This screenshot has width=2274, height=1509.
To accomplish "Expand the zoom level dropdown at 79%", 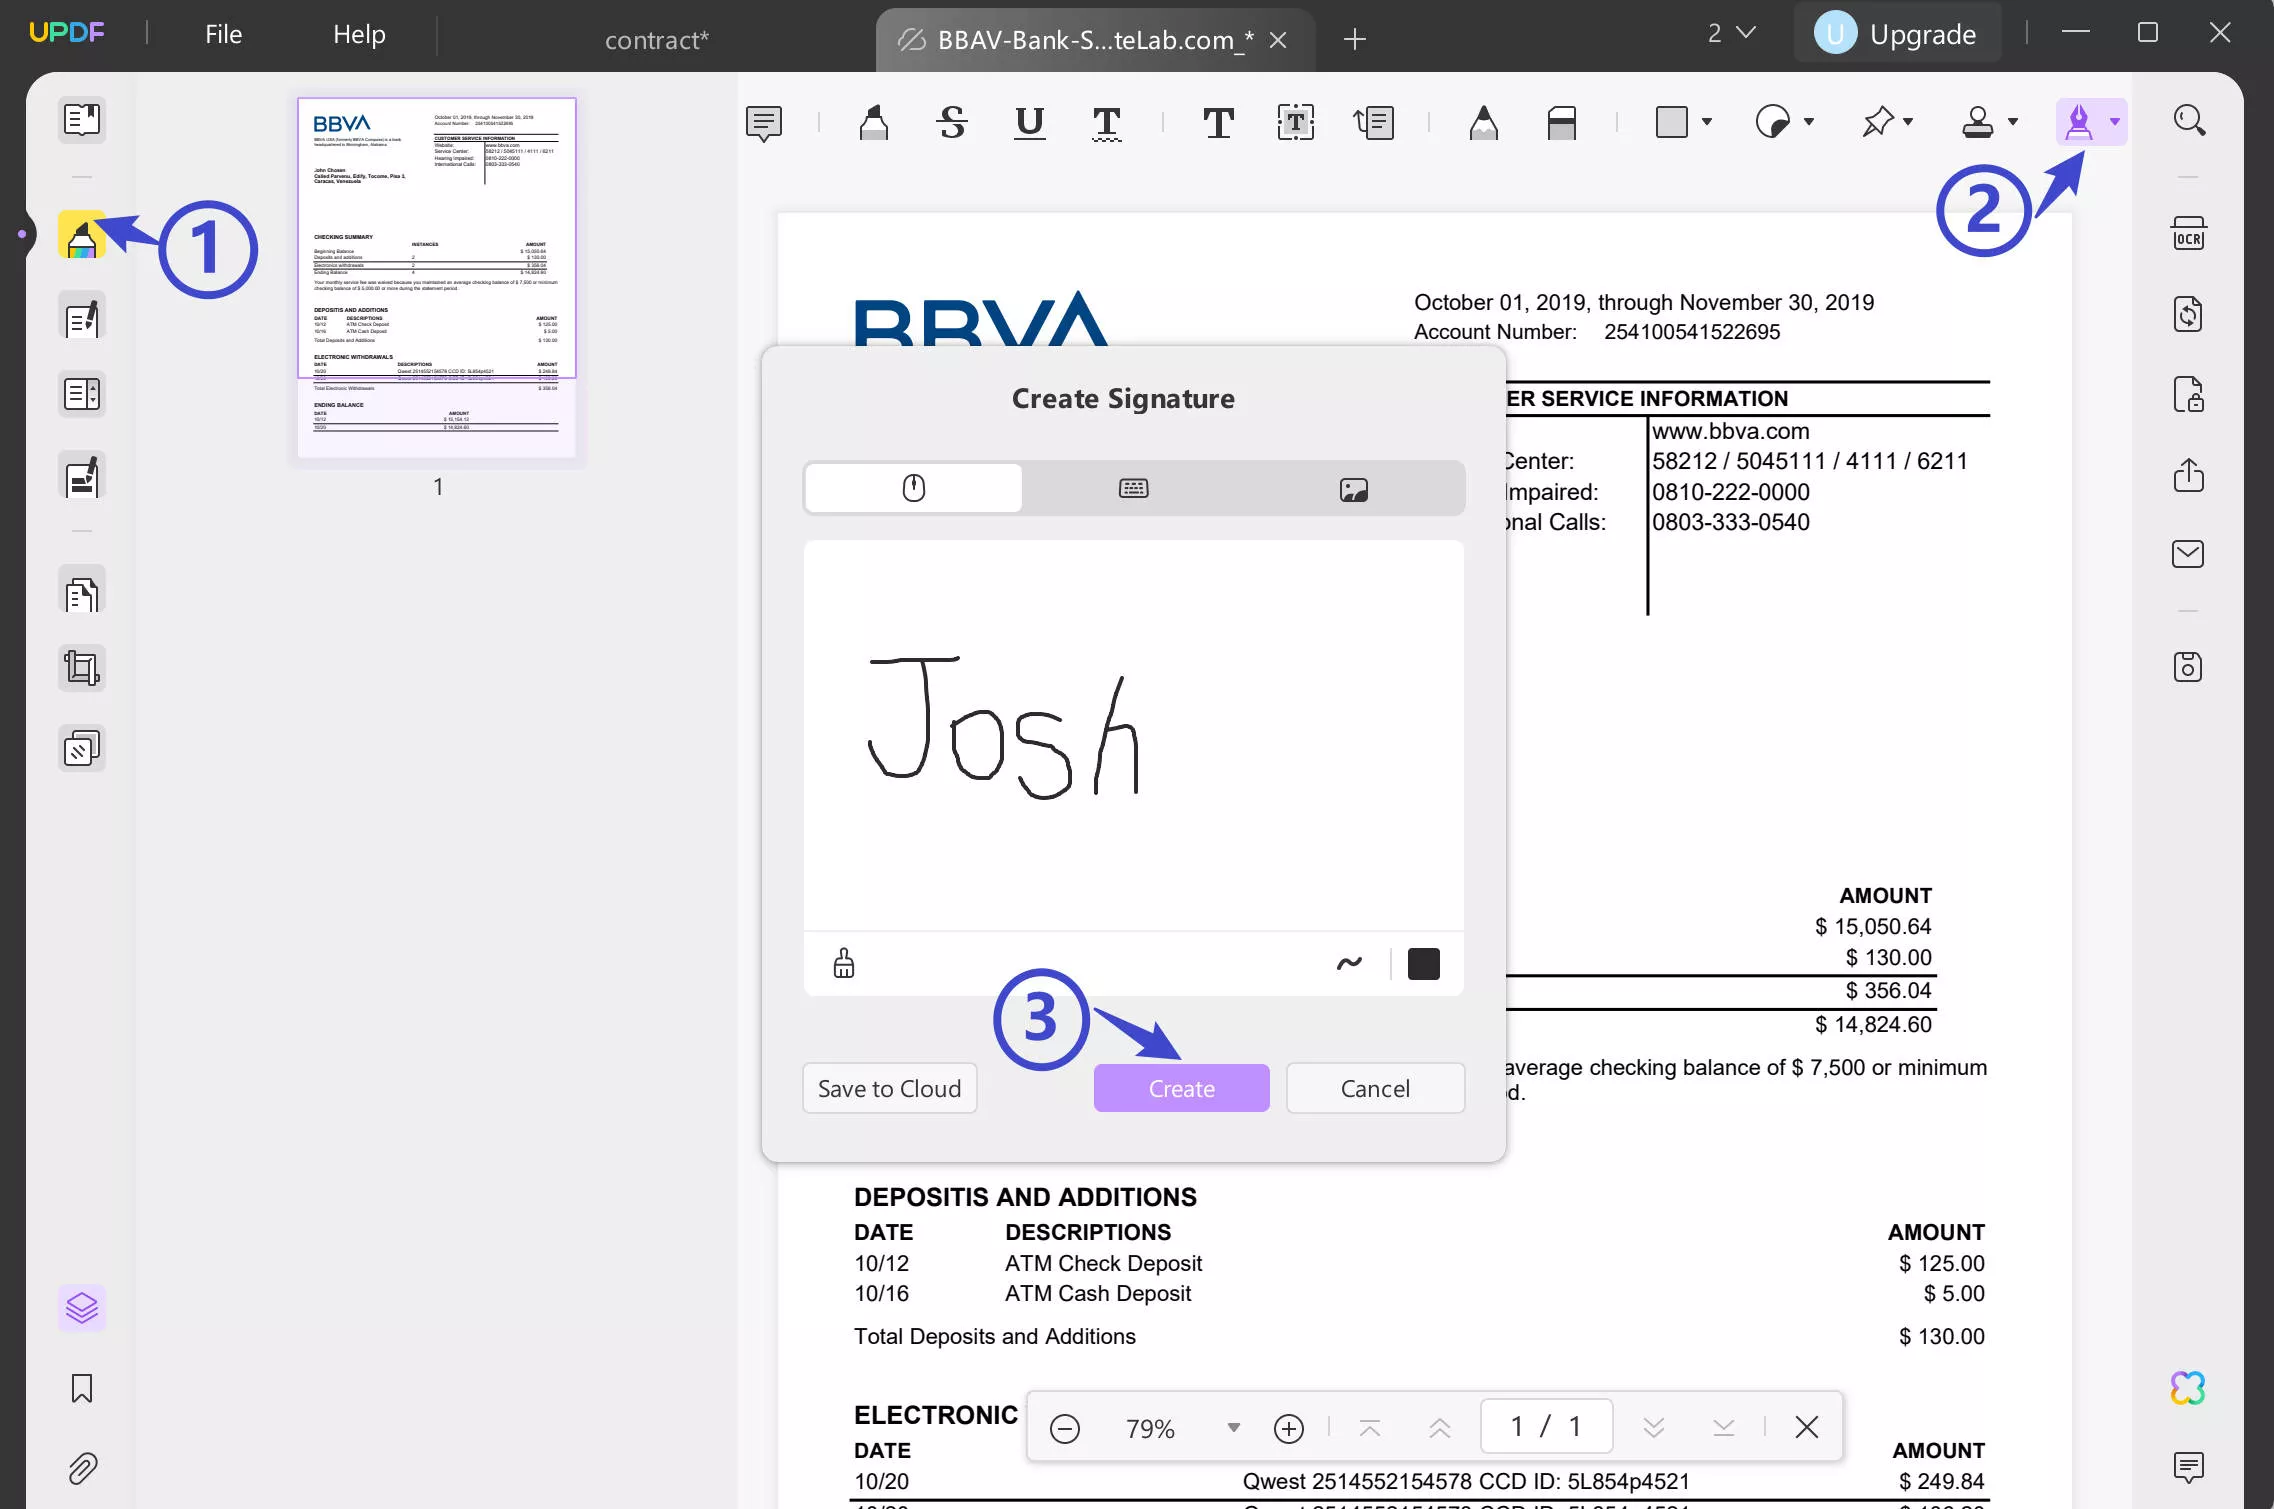I will [x=1231, y=1426].
